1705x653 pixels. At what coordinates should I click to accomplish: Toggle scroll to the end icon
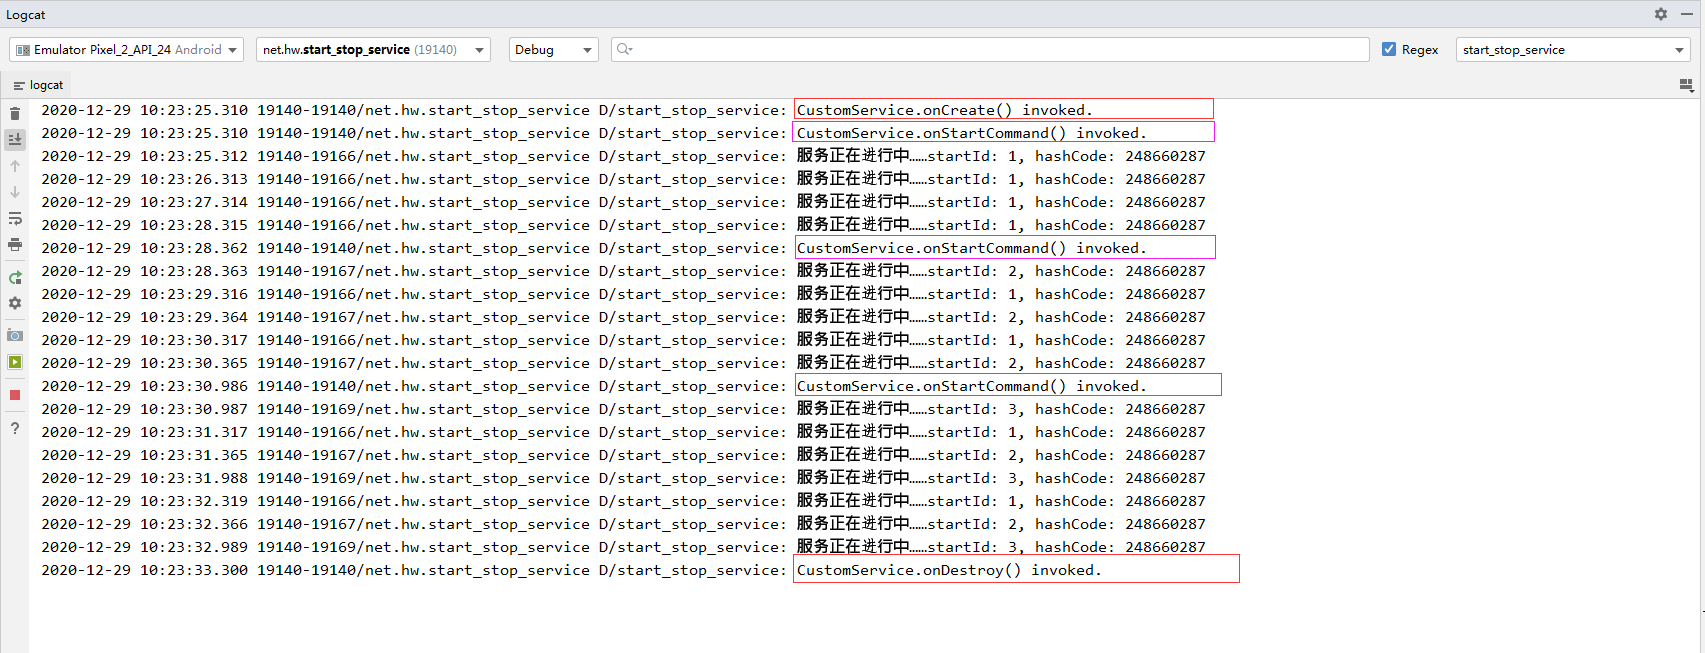coord(15,139)
